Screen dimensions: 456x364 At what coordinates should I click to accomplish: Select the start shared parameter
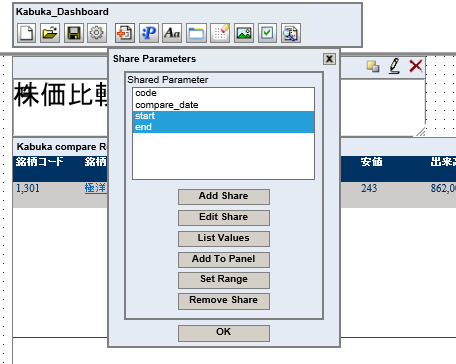coord(223,116)
